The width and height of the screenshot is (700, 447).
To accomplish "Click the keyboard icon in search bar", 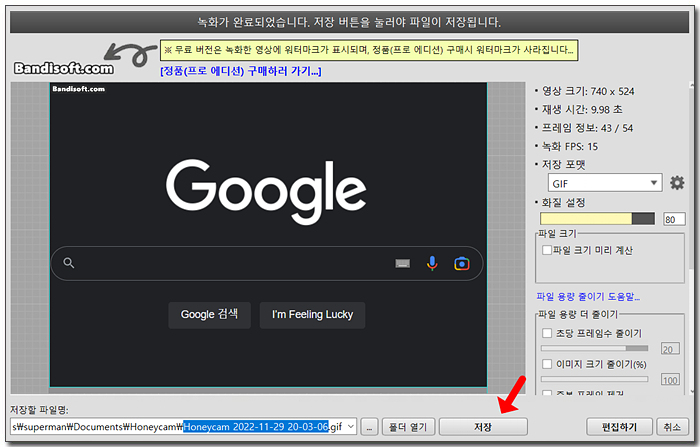I will tap(403, 263).
